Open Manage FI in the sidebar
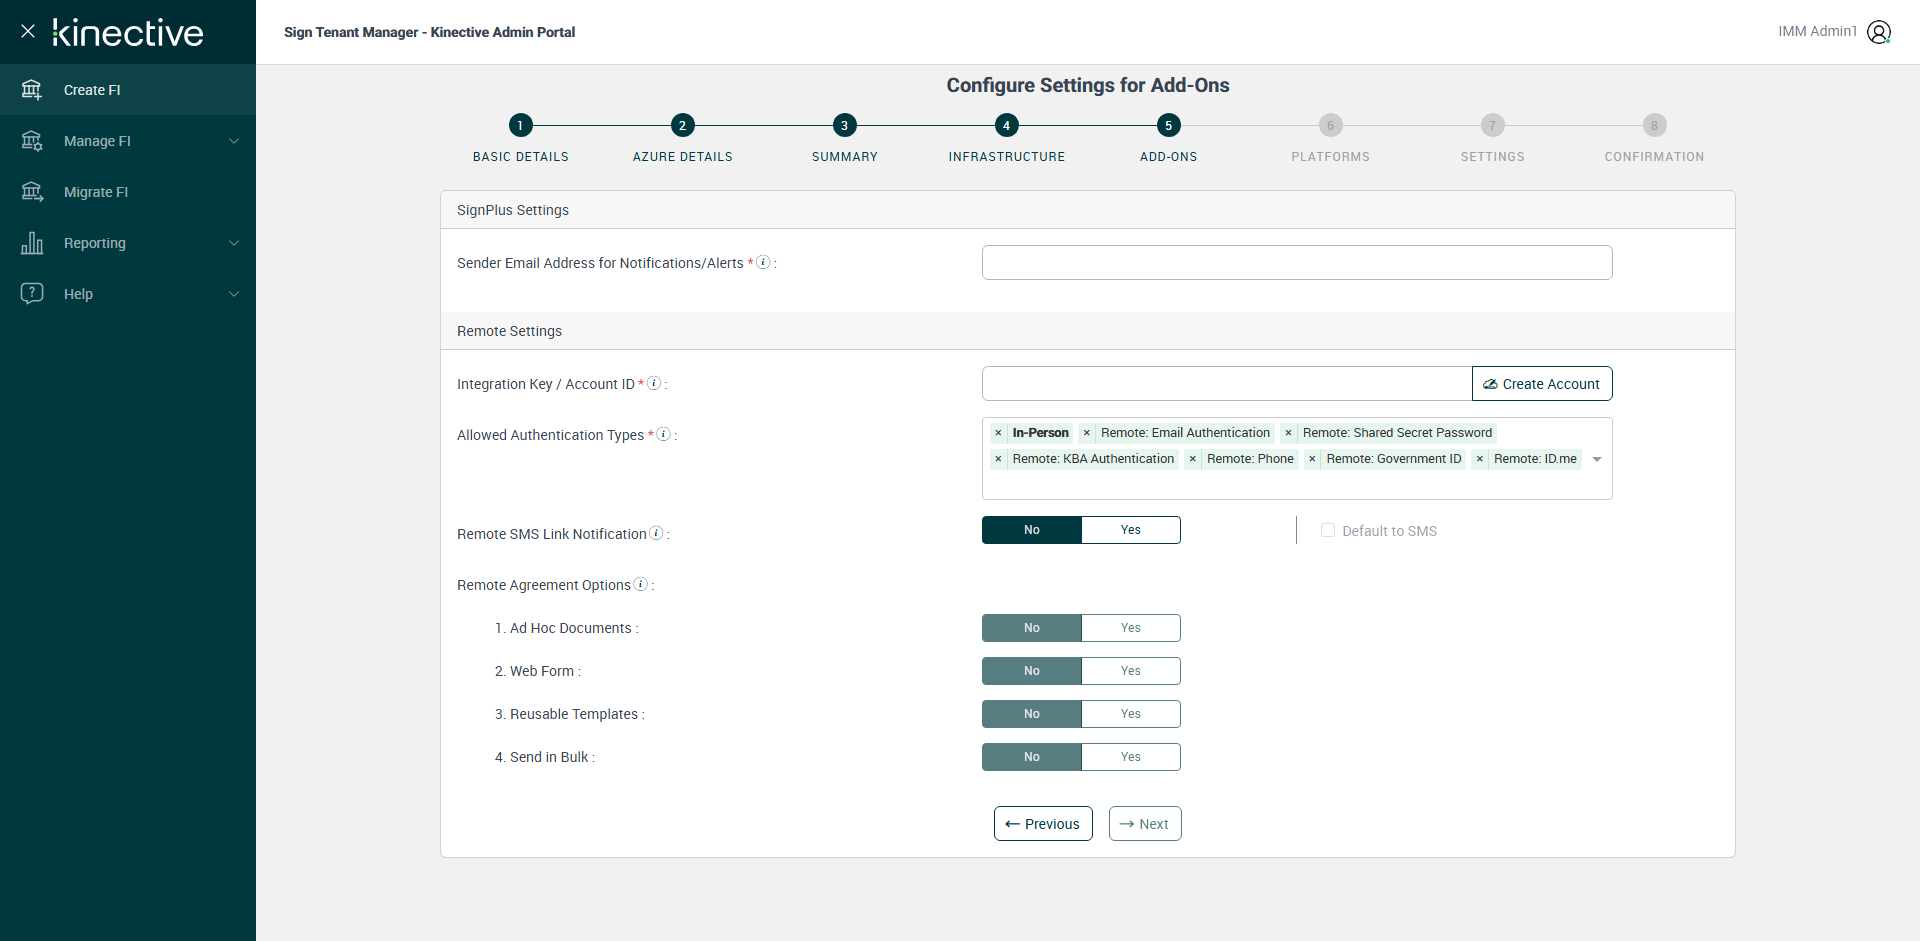Screen dimensions: 1920x941 point(128,141)
